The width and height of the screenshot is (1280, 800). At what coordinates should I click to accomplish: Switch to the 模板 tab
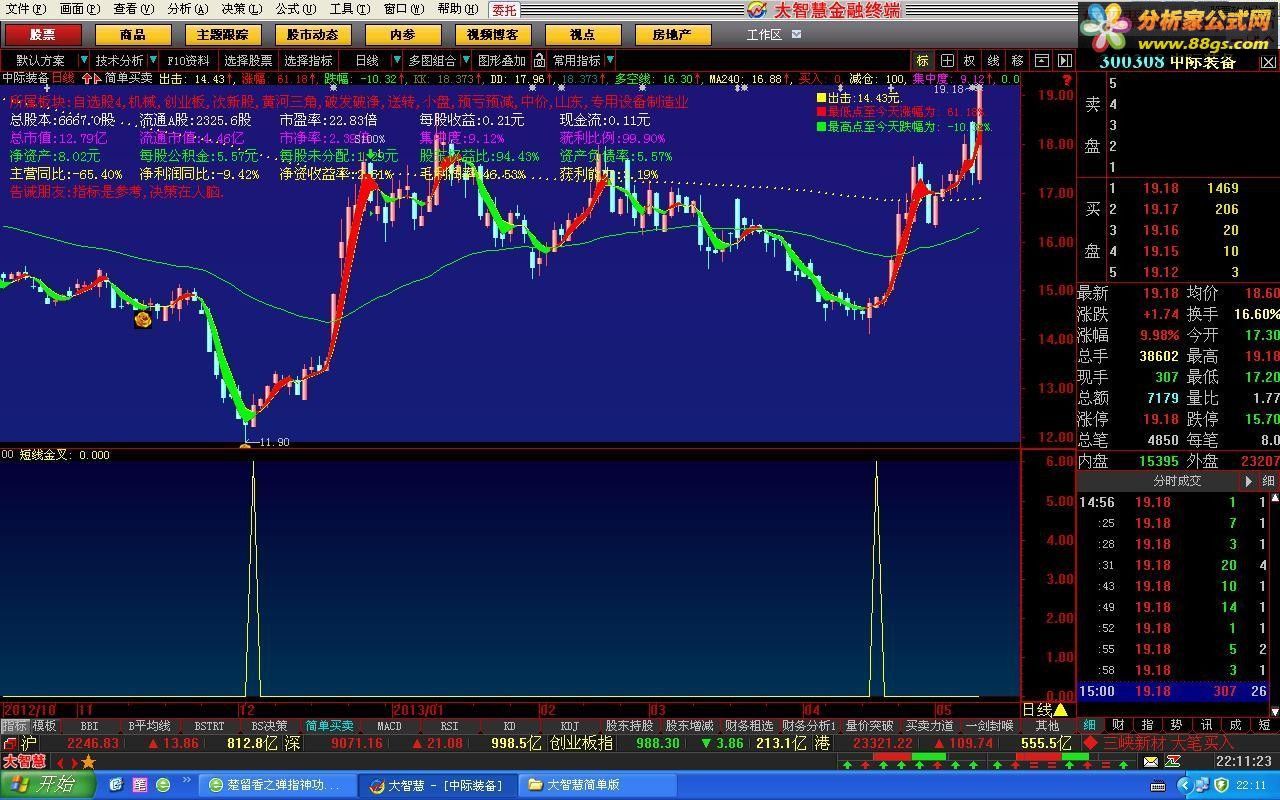pos(44,726)
